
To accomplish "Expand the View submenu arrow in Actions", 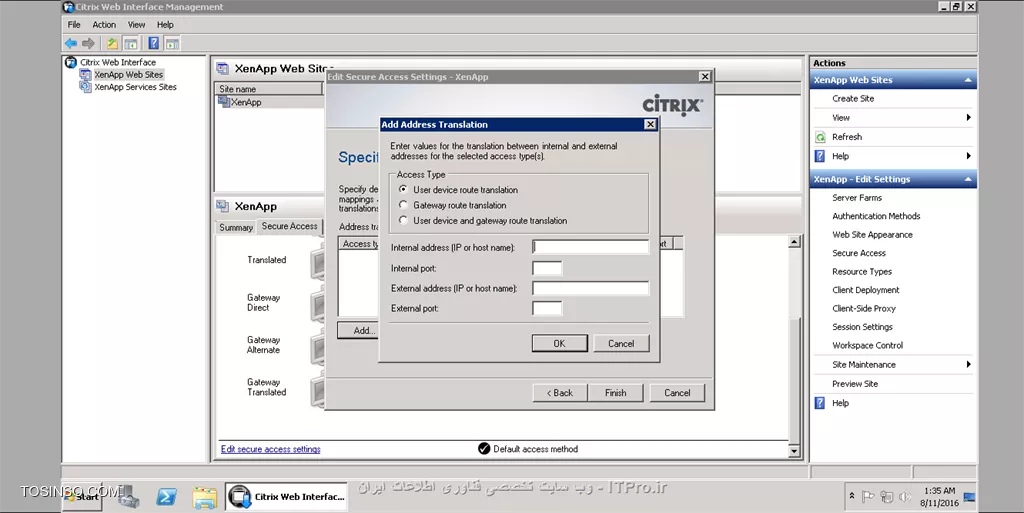I will pyautogui.click(x=968, y=117).
